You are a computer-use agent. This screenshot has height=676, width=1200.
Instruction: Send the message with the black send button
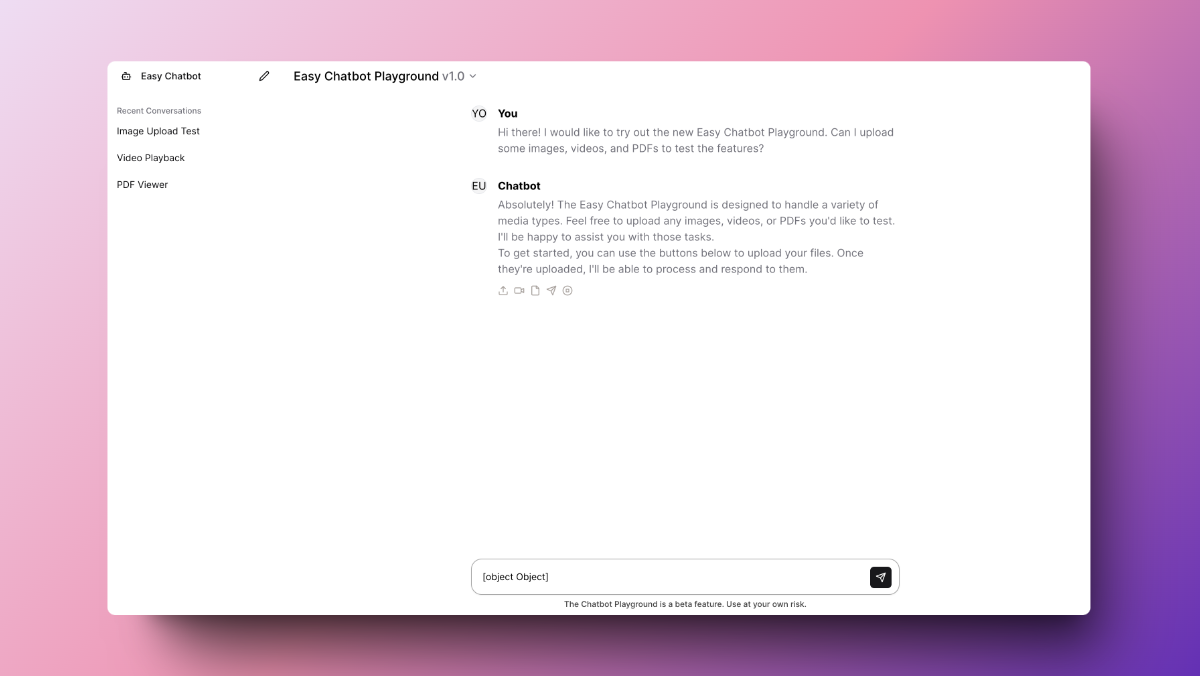tap(880, 577)
